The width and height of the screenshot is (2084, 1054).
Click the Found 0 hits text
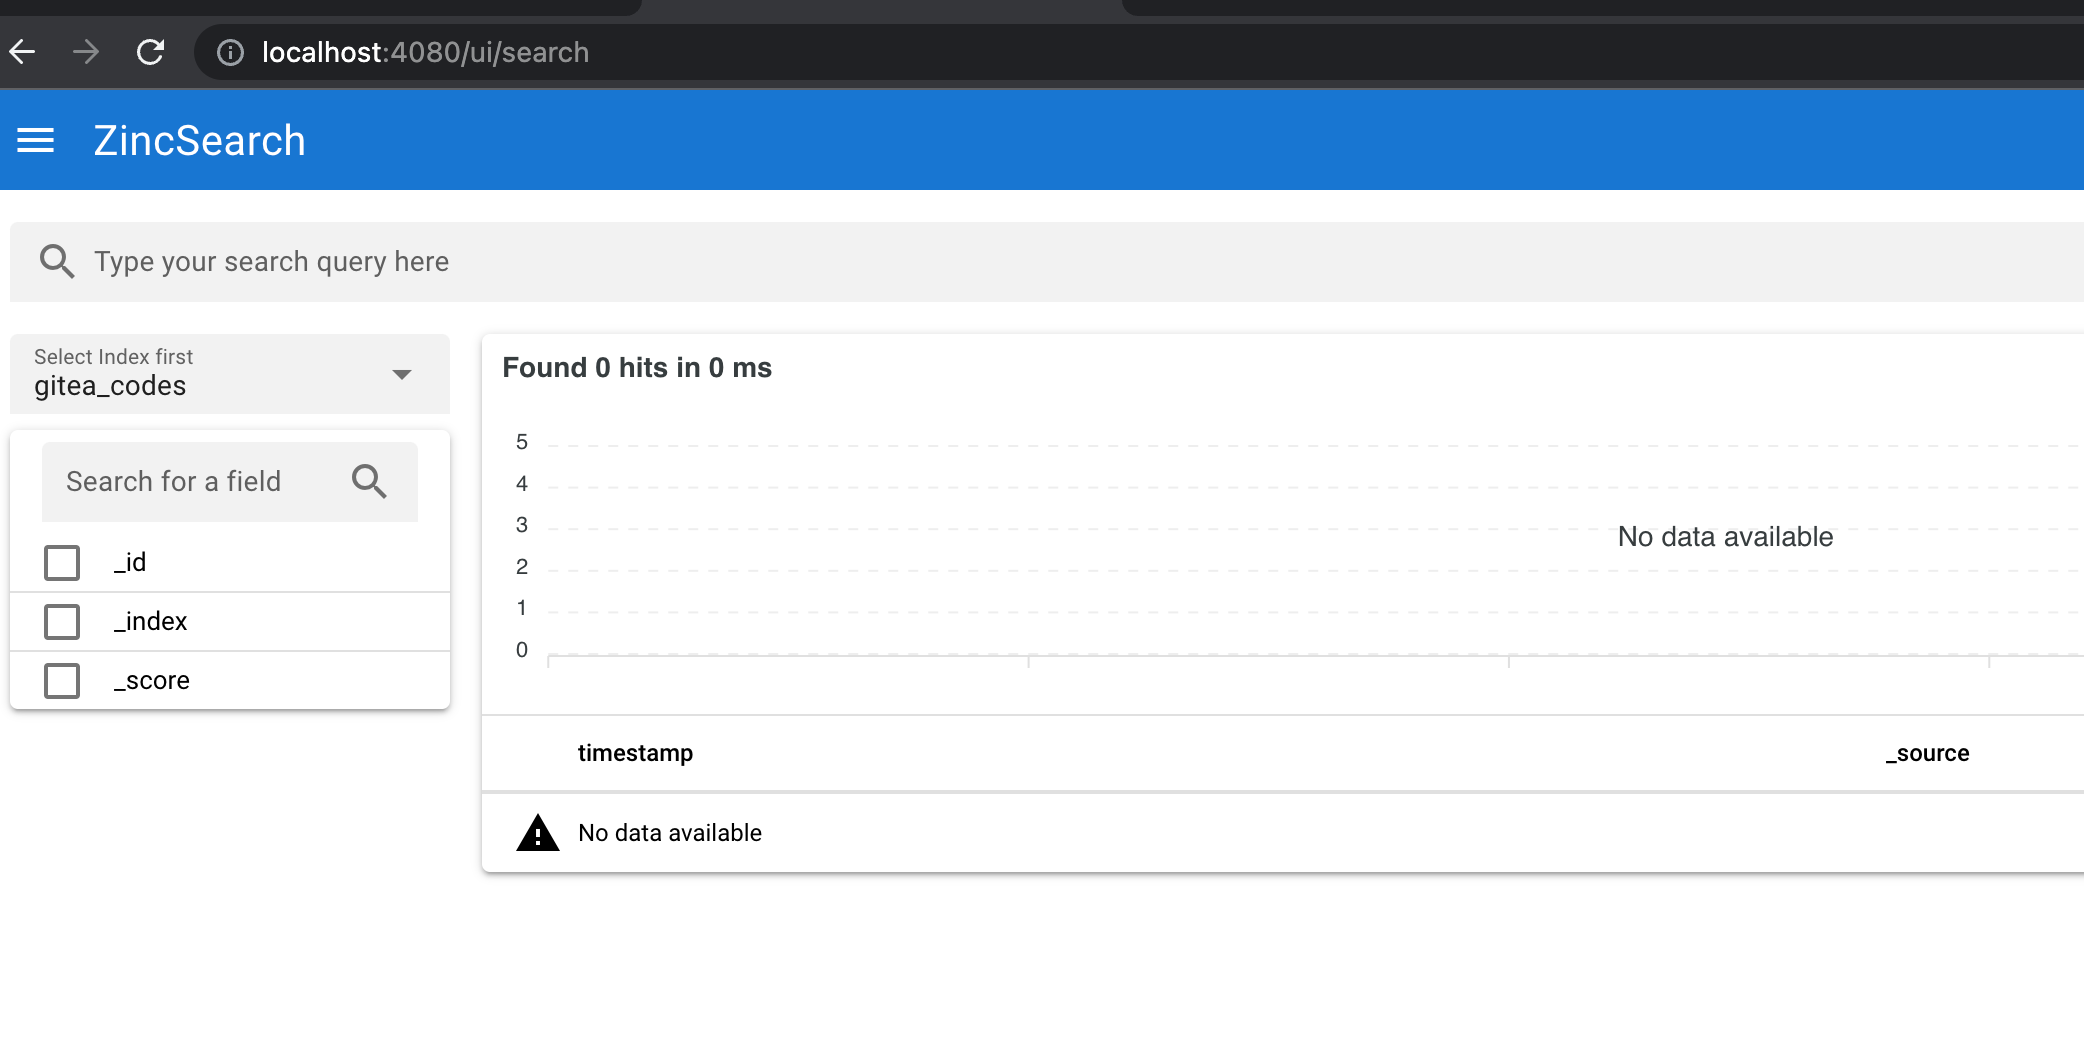click(637, 367)
